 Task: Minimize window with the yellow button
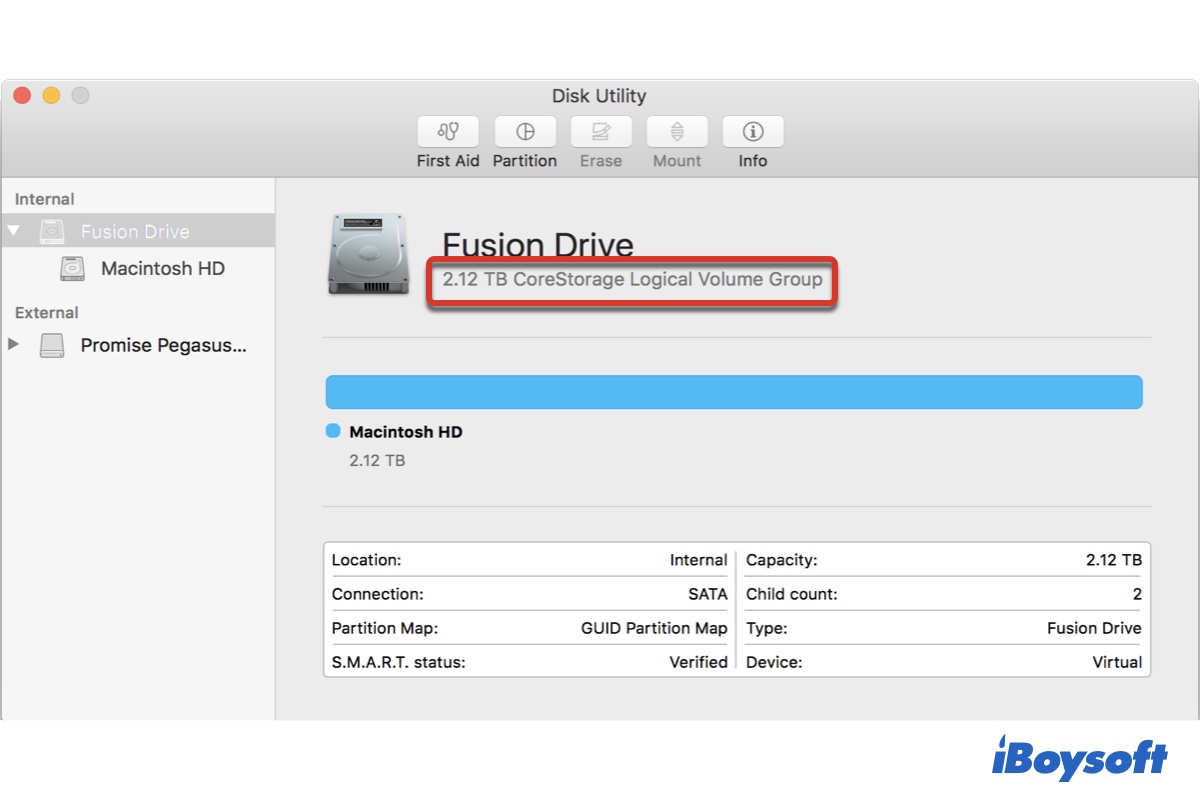point(51,96)
